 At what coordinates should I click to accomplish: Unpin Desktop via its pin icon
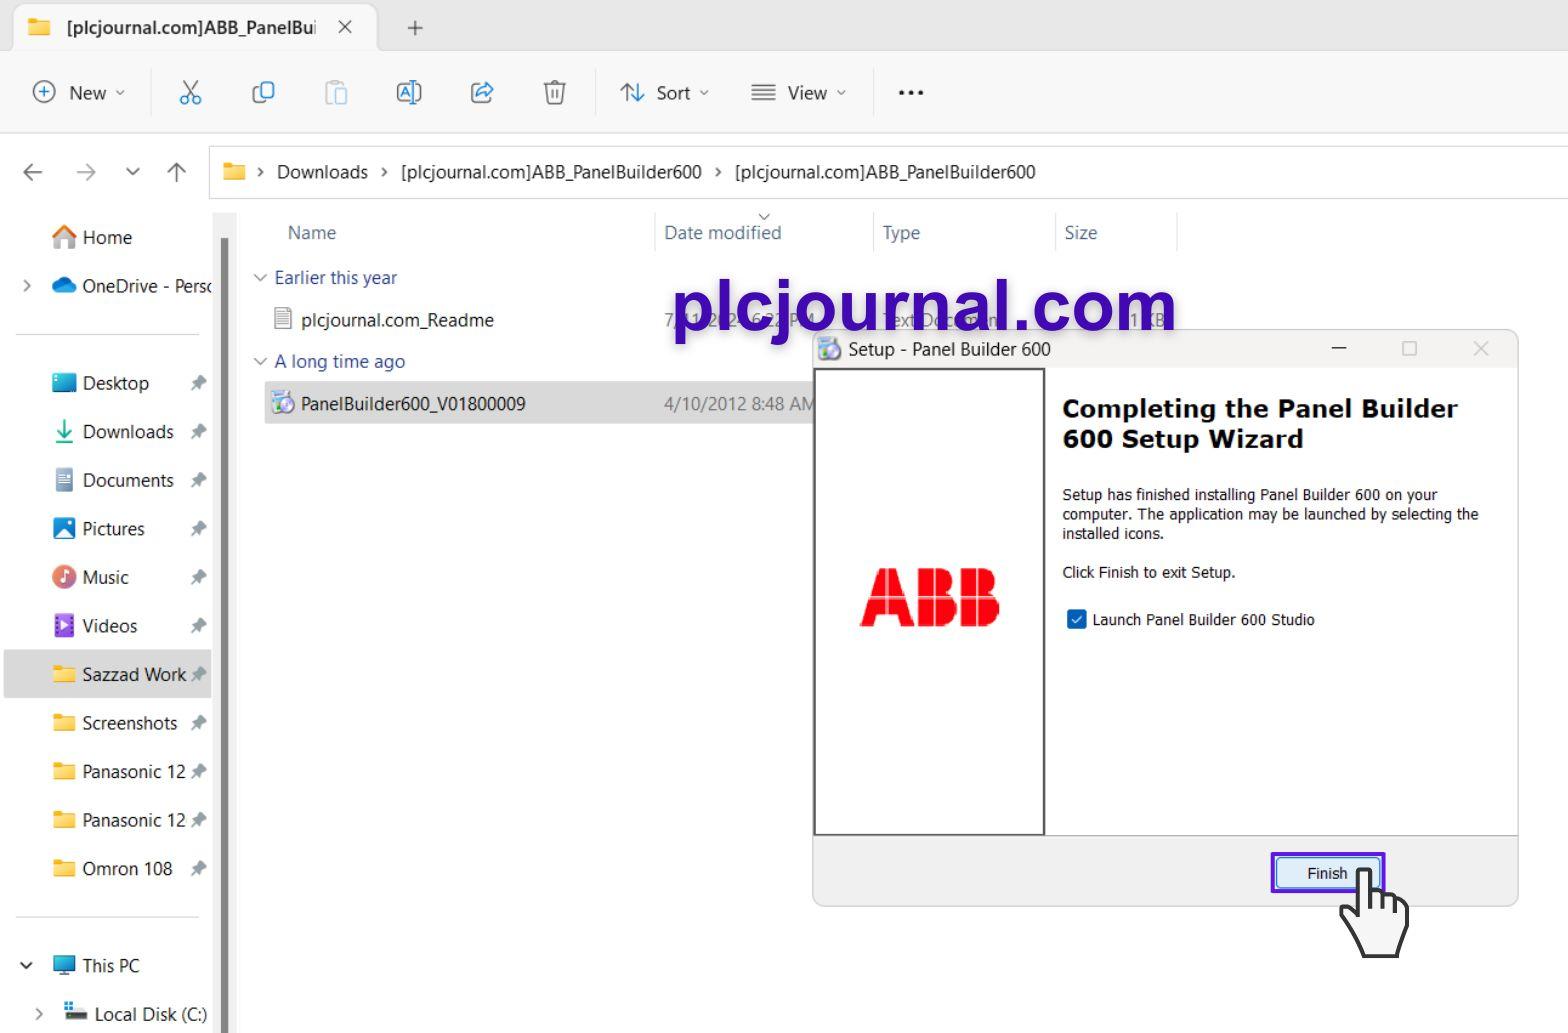coord(198,383)
